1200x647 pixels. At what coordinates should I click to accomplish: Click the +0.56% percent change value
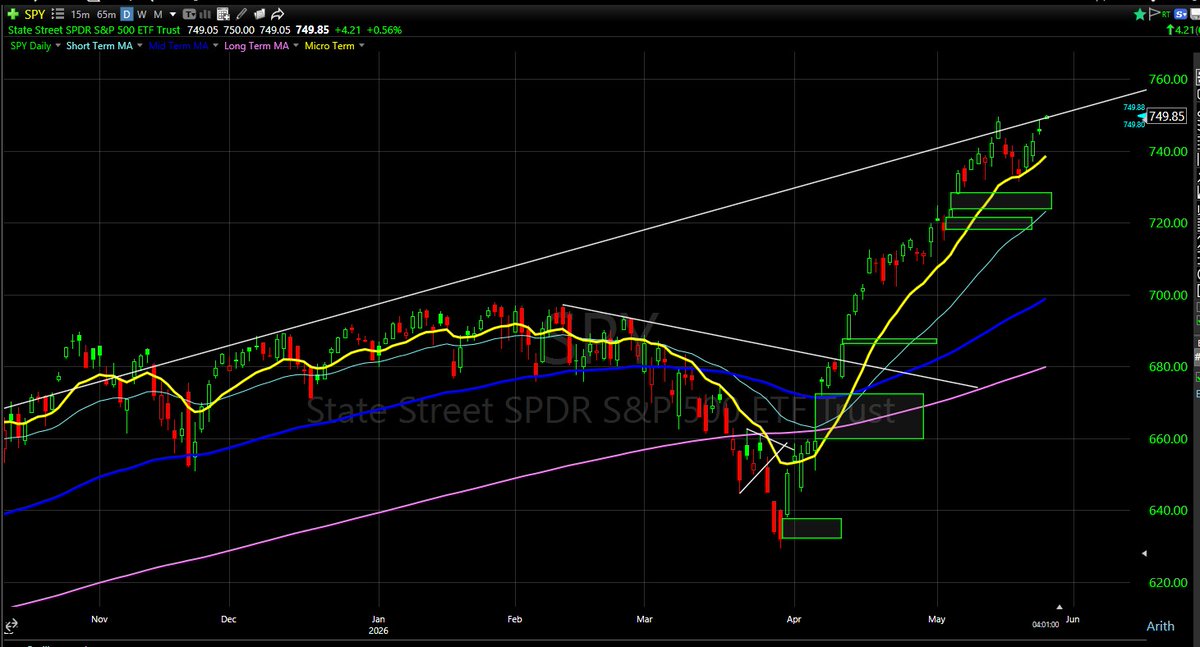(382, 30)
